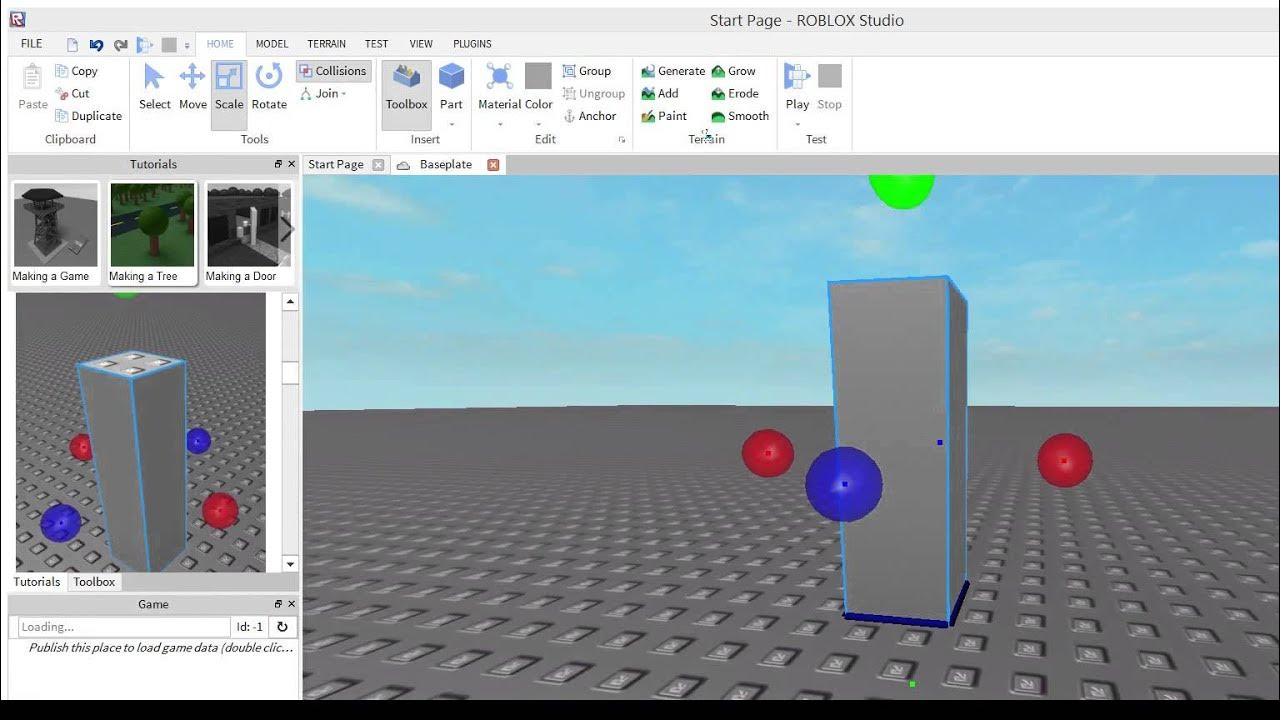Redo the last action
Screen dimensions: 1280x720
120,45
